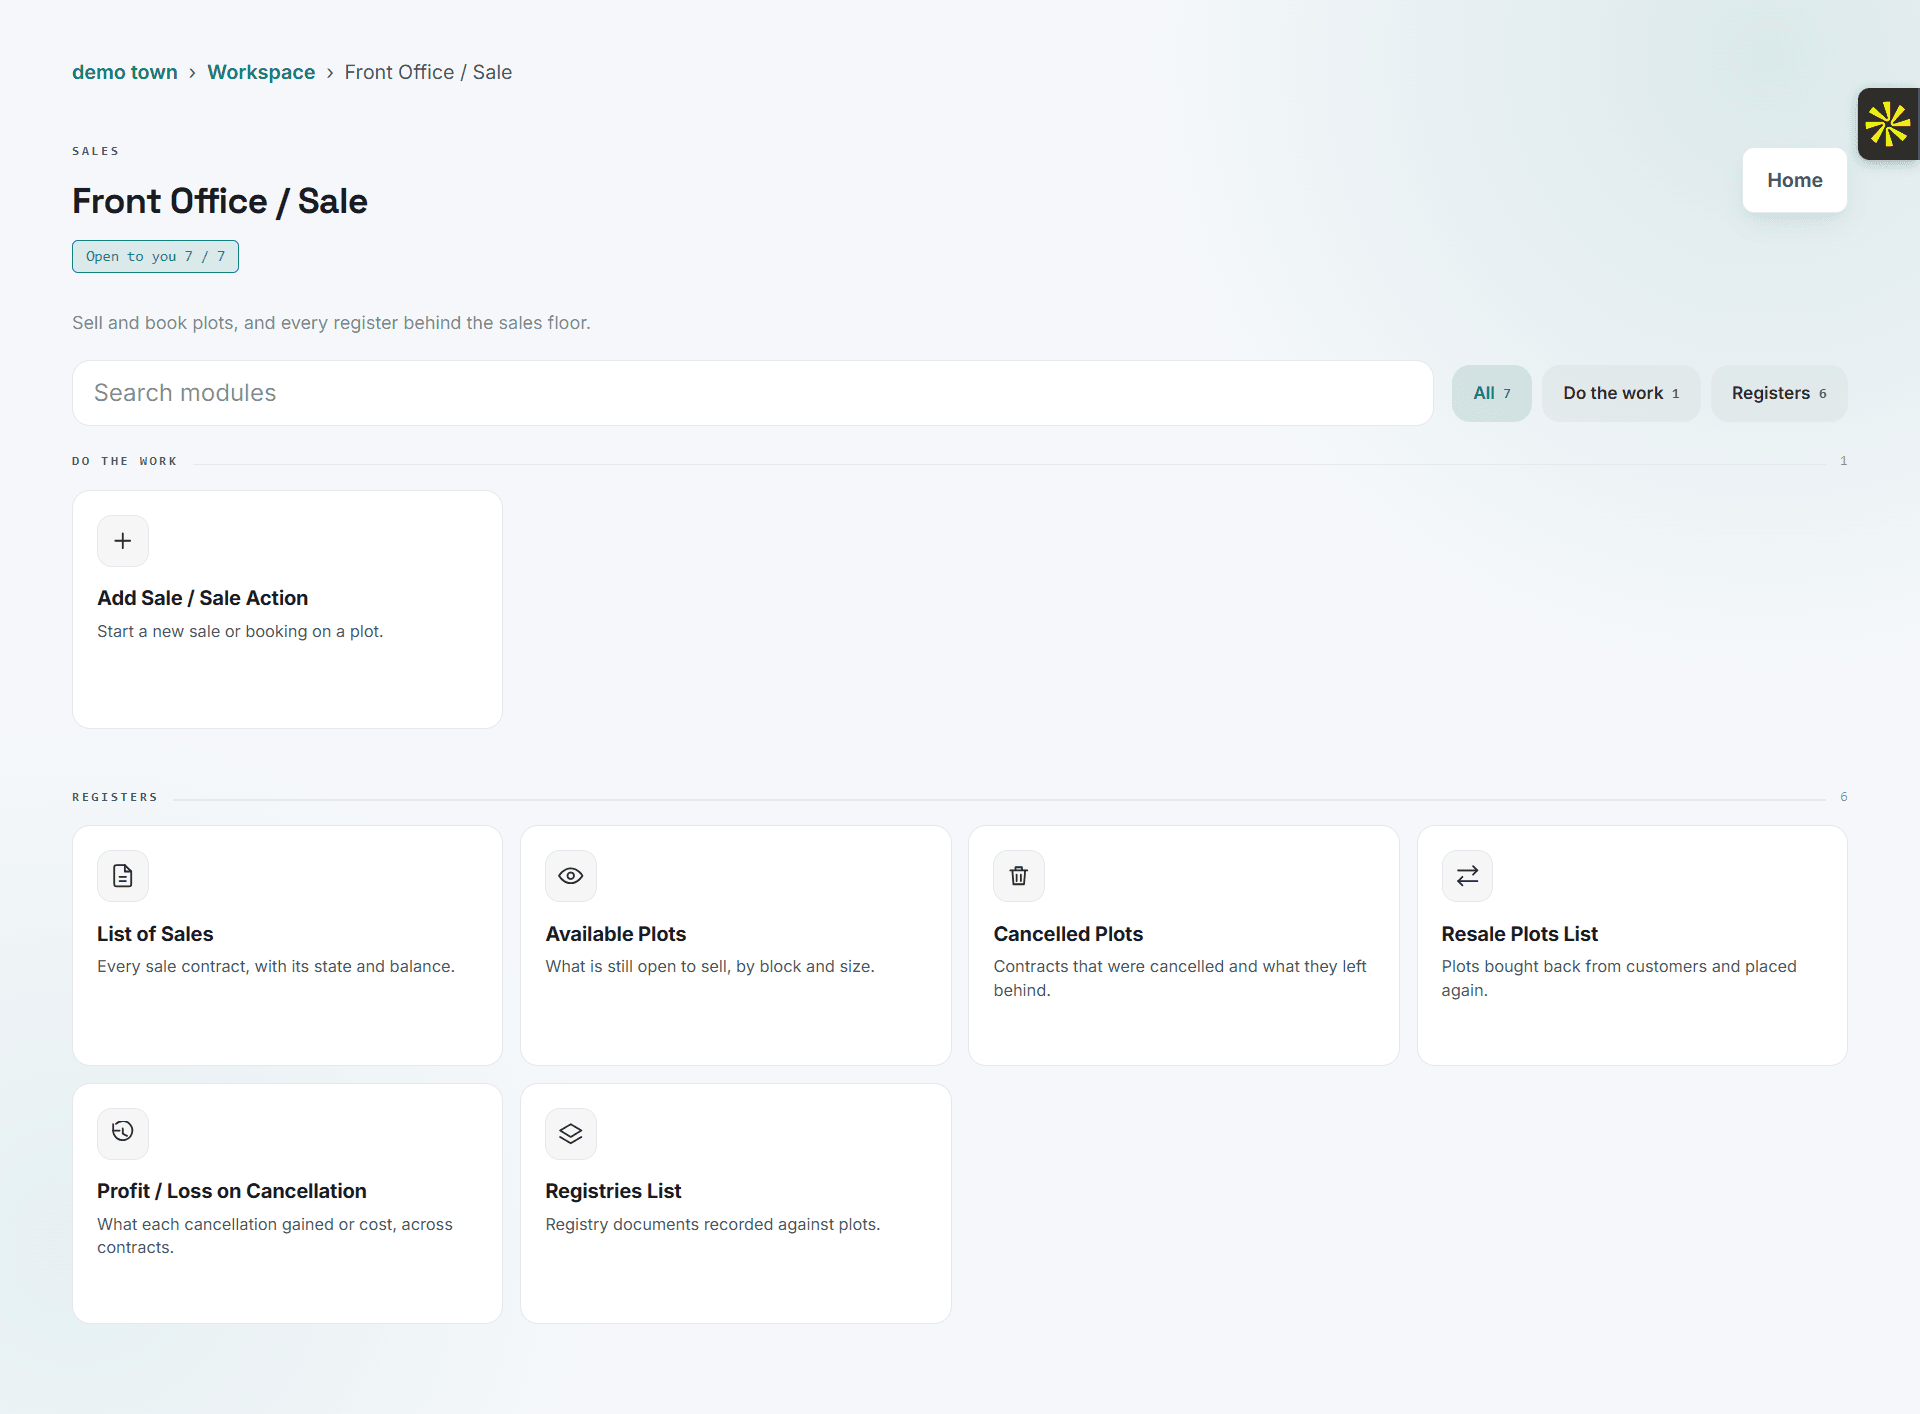Image resolution: width=1920 pixels, height=1414 pixels.
Task: Focus the Search modules field
Action: 752,393
